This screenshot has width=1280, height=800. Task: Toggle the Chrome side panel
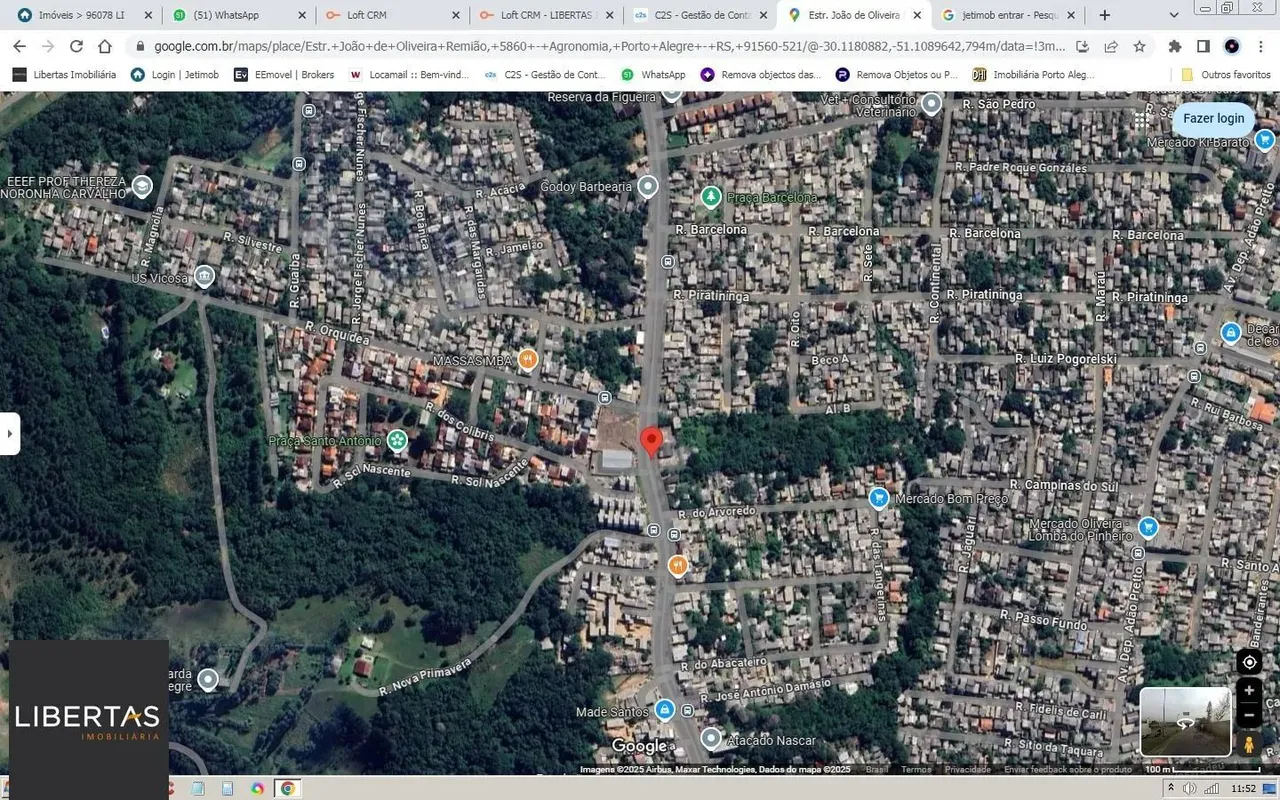[1203, 46]
